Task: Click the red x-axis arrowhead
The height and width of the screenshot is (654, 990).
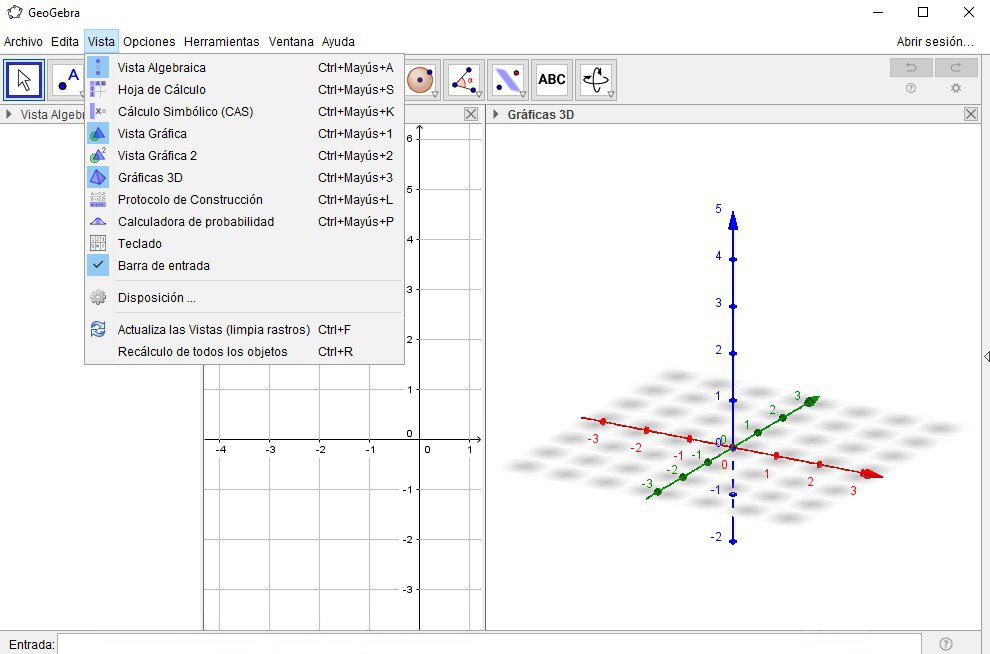Action: point(871,473)
